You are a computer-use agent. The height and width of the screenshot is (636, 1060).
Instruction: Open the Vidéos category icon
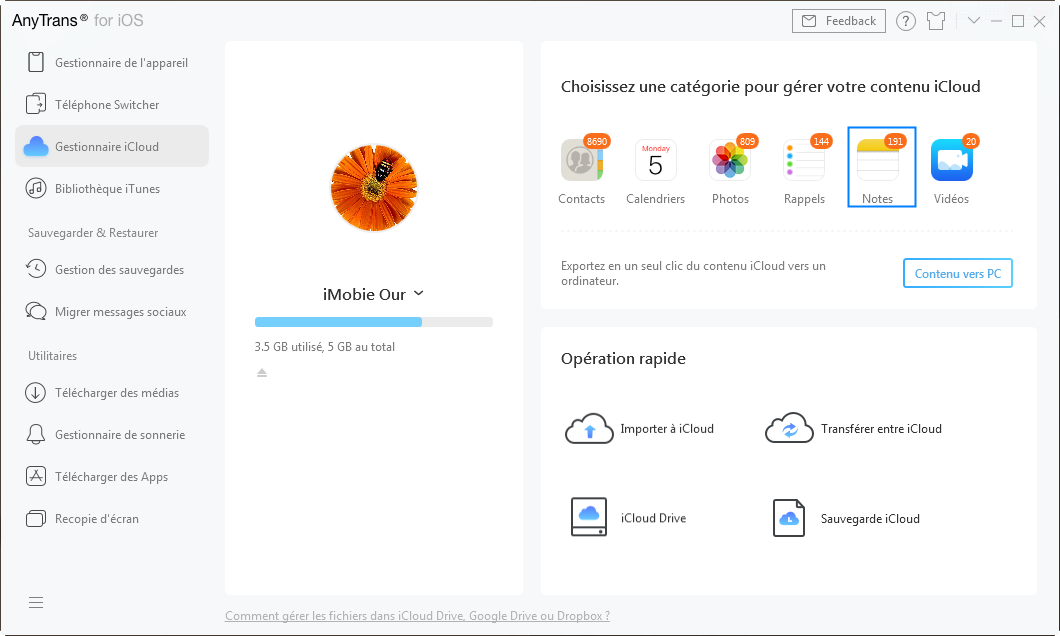click(x=952, y=160)
